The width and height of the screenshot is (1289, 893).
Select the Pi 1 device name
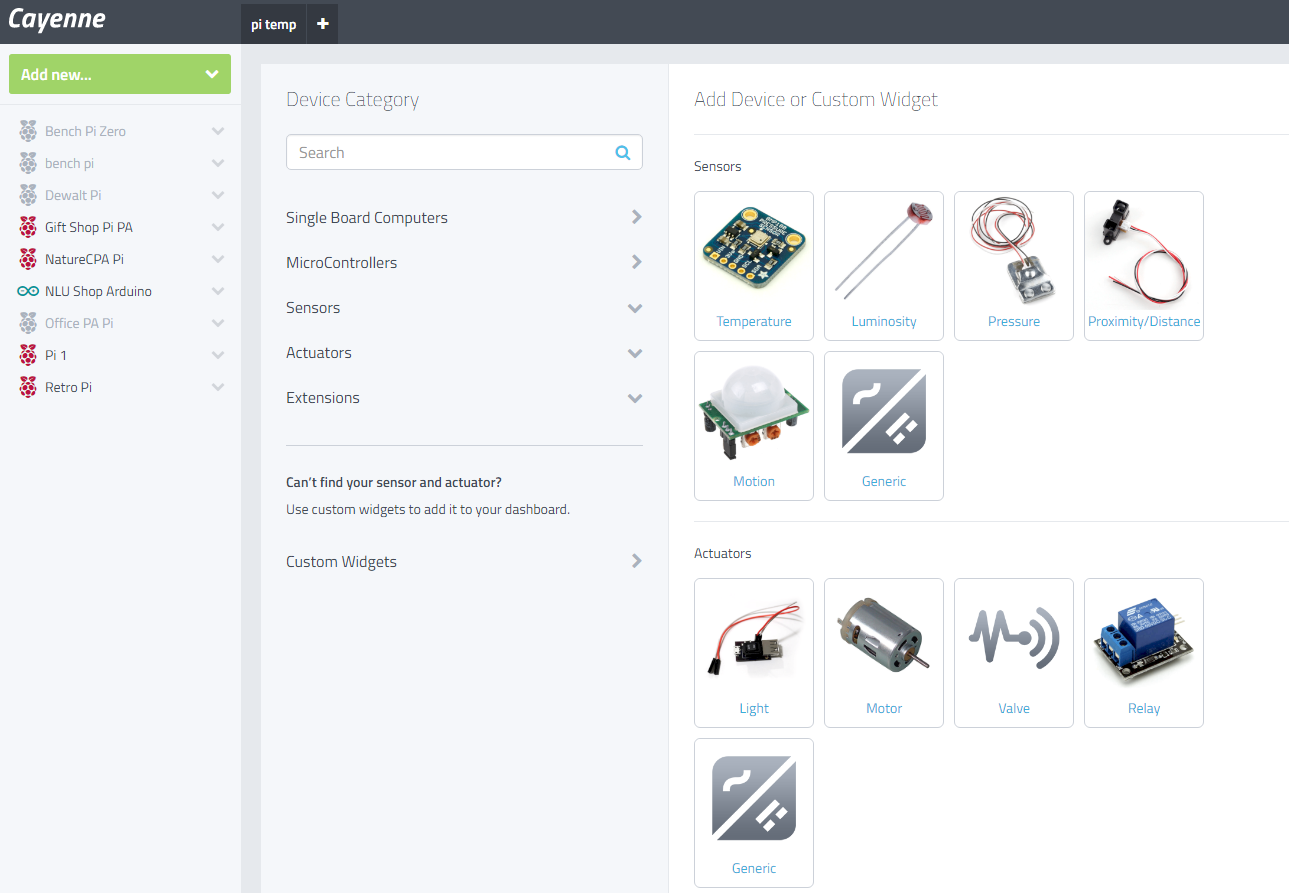pos(56,355)
